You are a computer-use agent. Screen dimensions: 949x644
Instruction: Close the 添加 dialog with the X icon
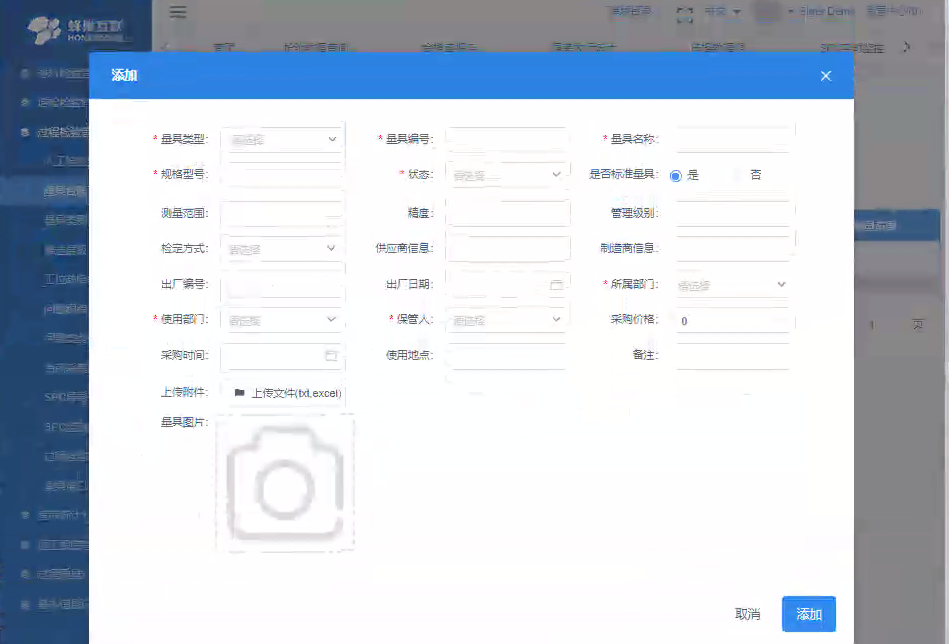(x=826, y=76)
